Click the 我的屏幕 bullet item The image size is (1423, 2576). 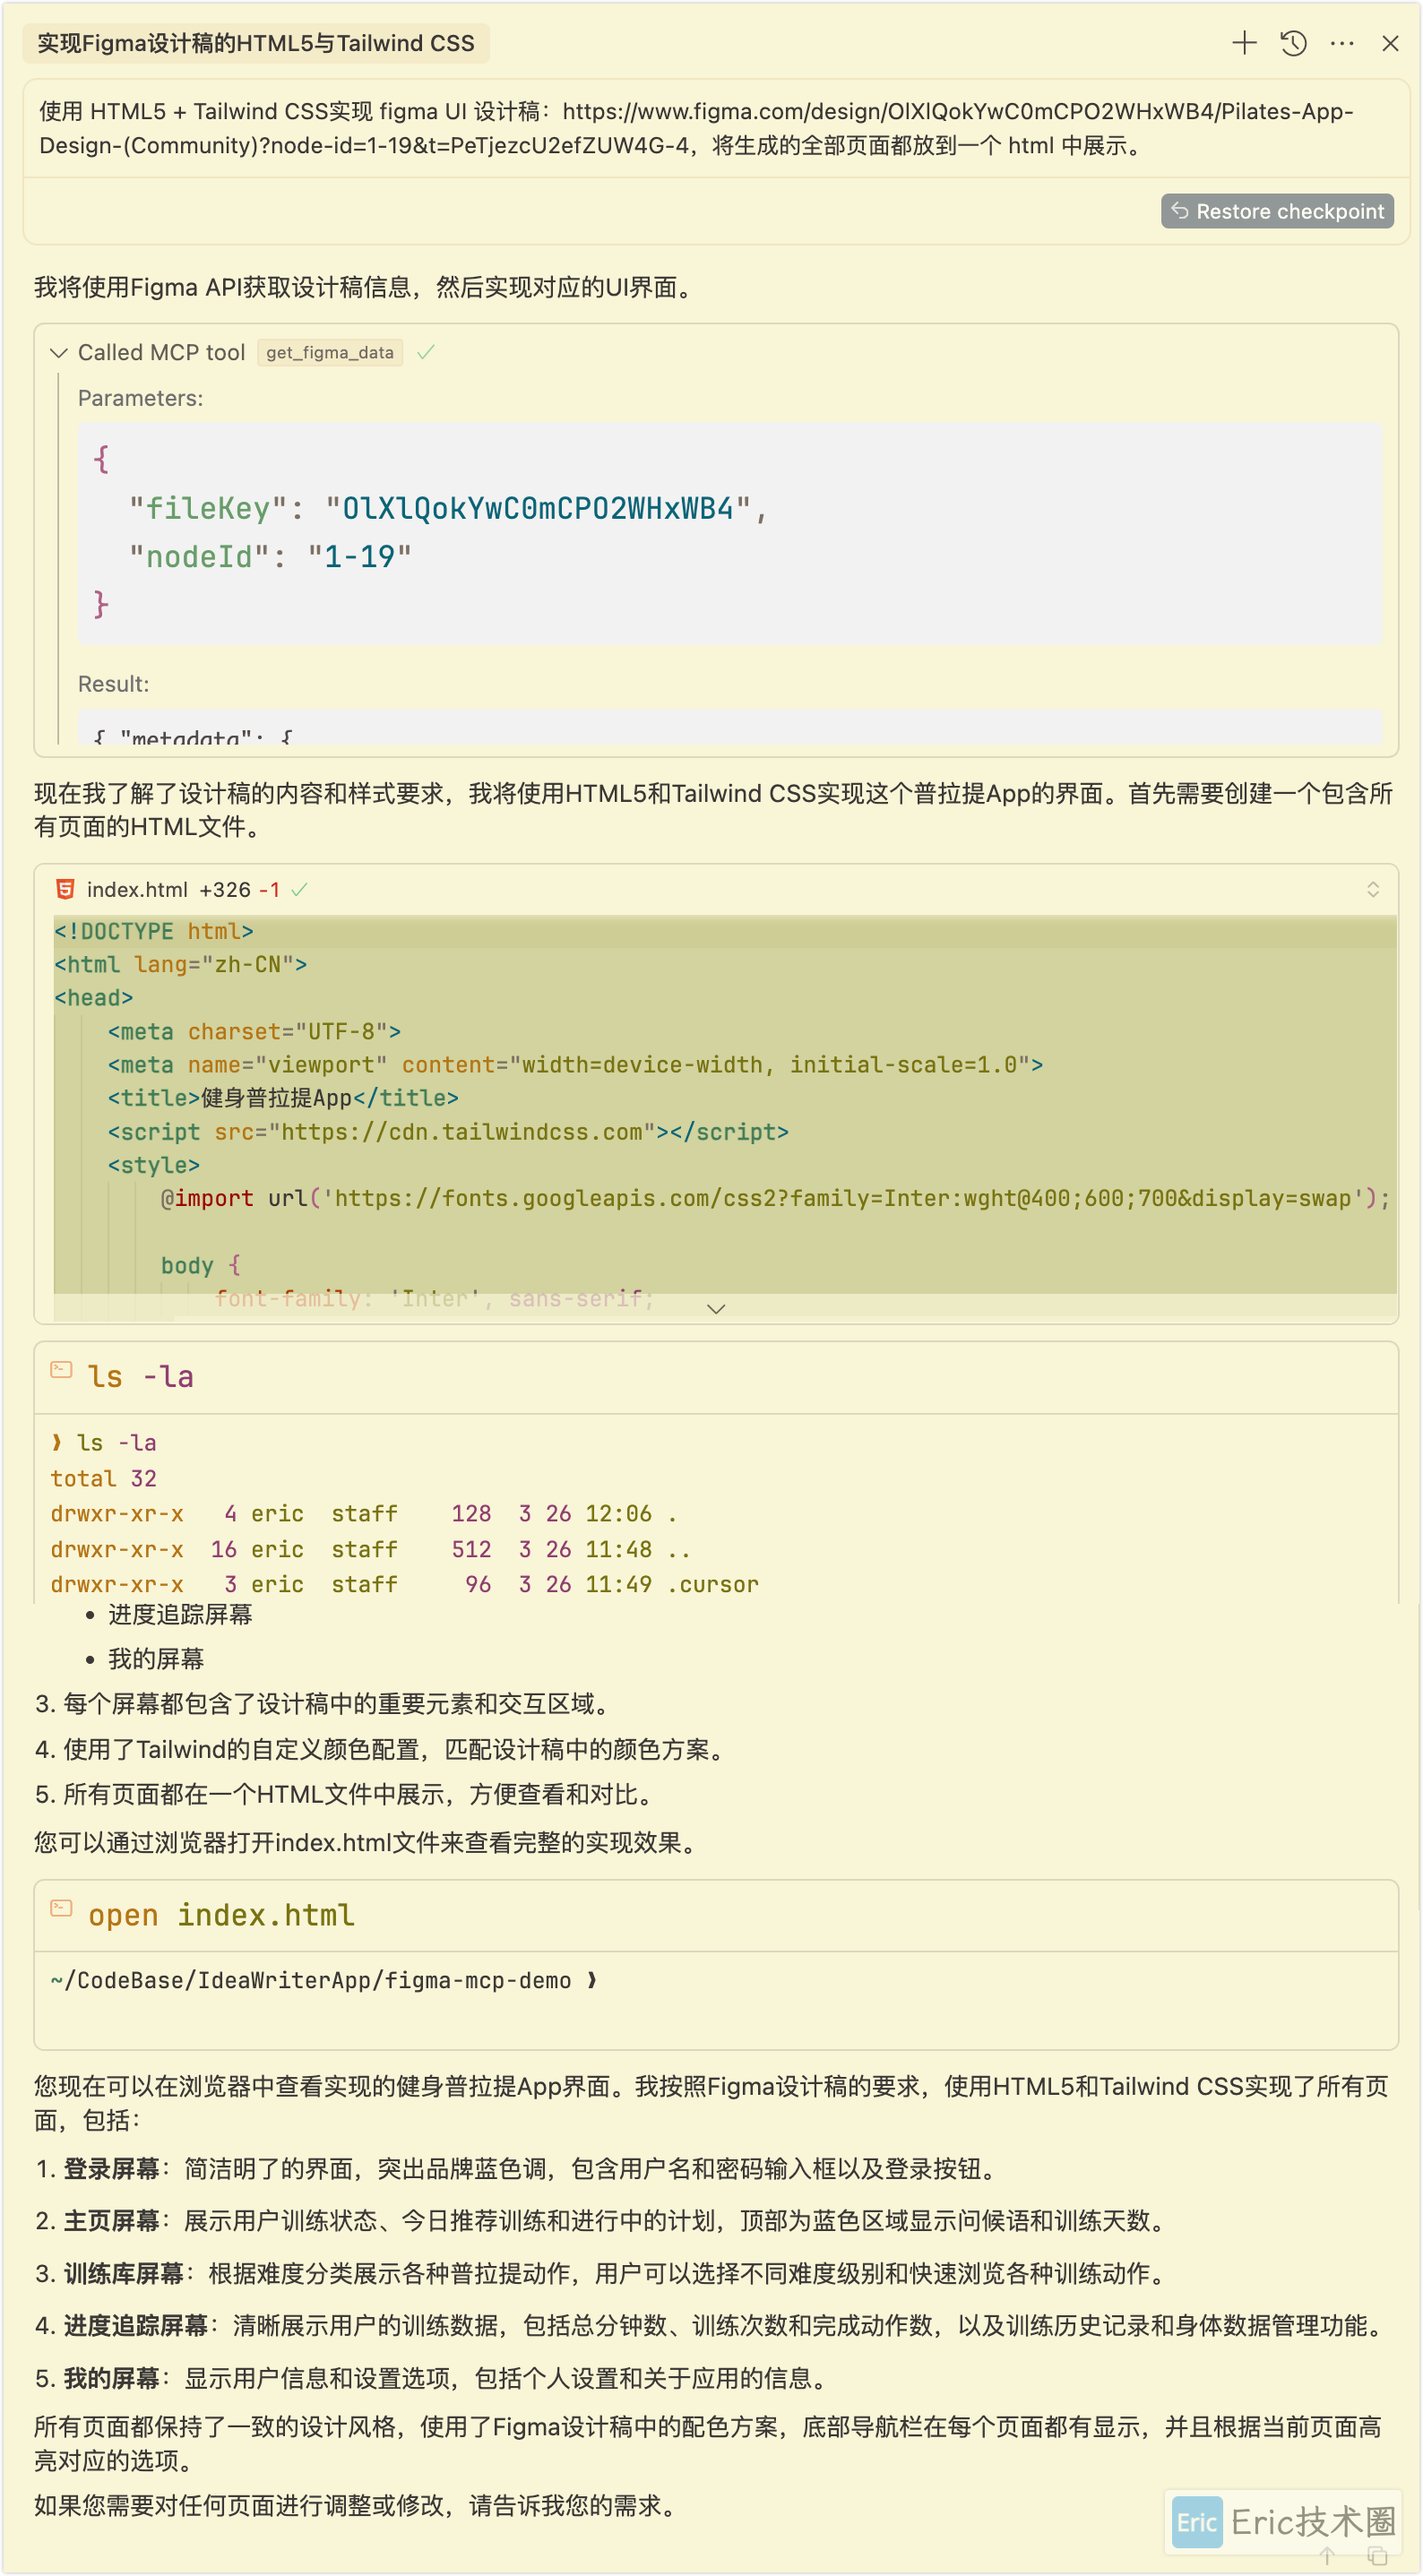click(x=156, y=1659)
